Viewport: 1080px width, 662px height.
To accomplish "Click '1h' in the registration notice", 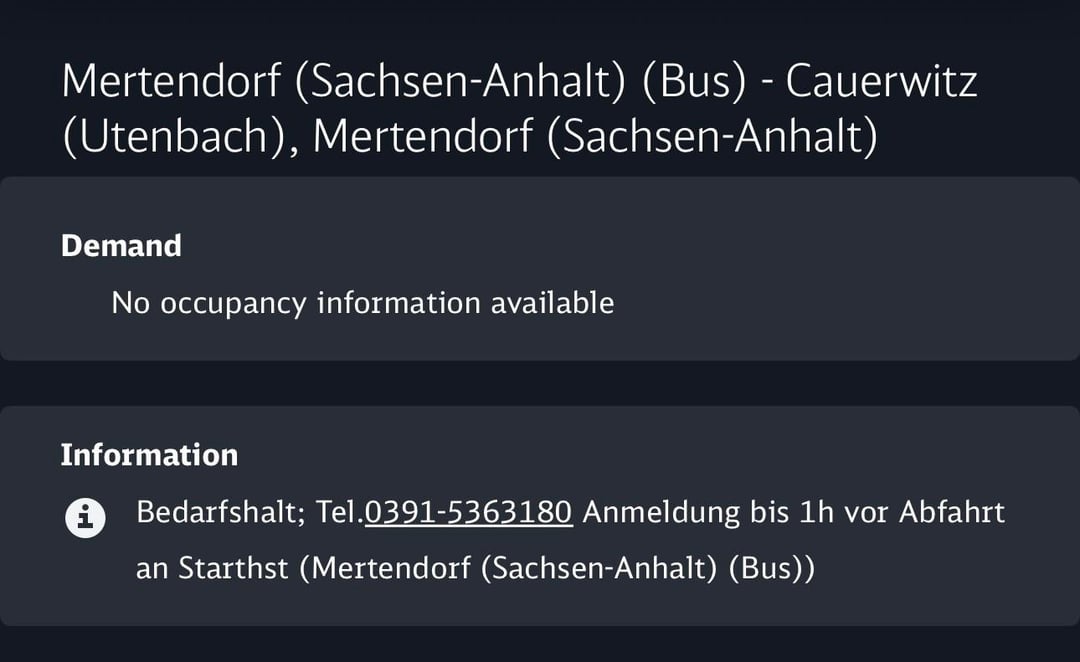I will click(x=816, y=512).
